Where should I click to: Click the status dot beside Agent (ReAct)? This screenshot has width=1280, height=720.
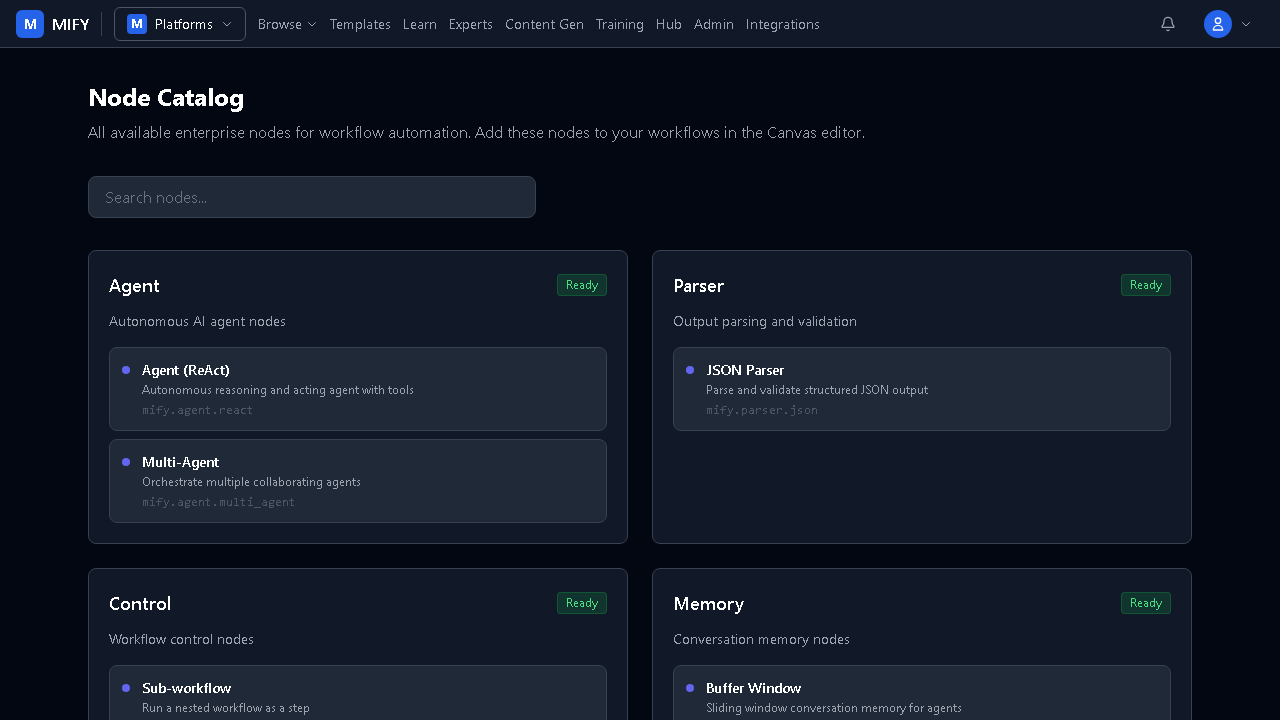pyautogui.click(x=126, y=370)
